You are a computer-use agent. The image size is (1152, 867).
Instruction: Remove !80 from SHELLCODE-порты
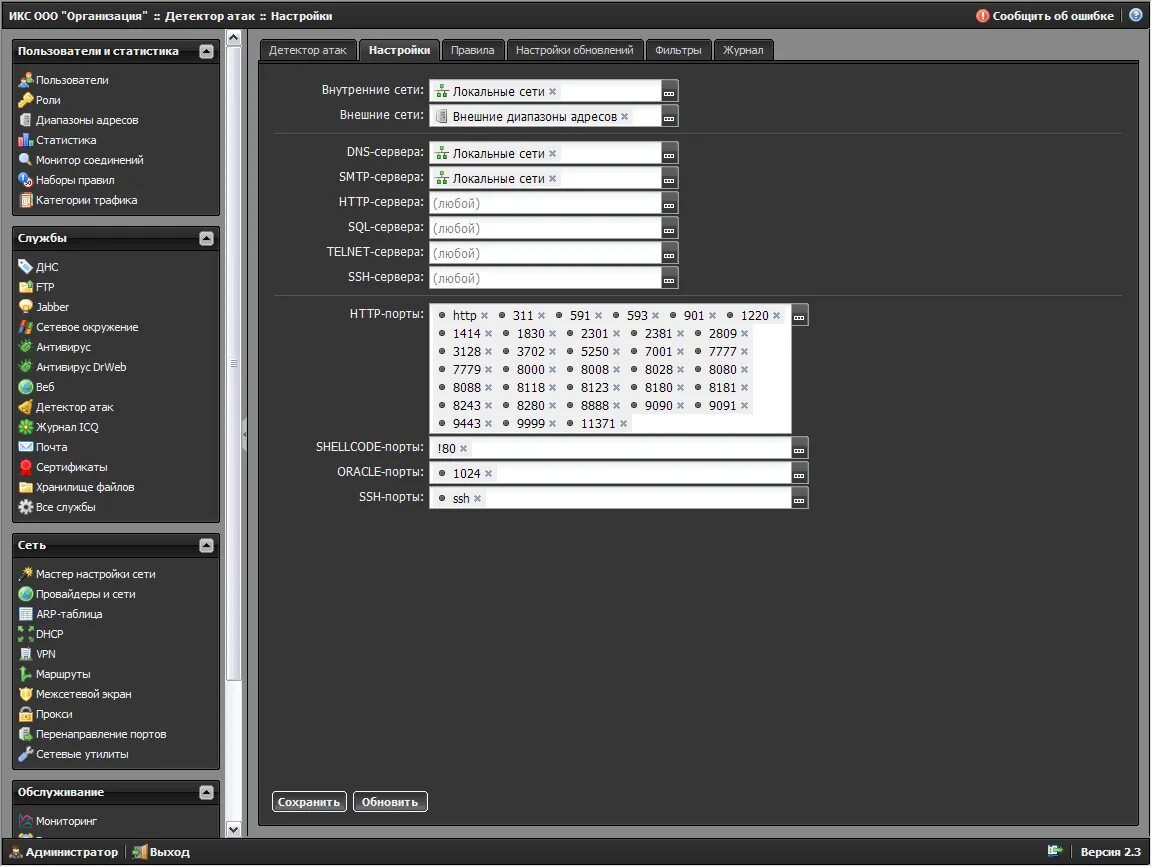464,448
